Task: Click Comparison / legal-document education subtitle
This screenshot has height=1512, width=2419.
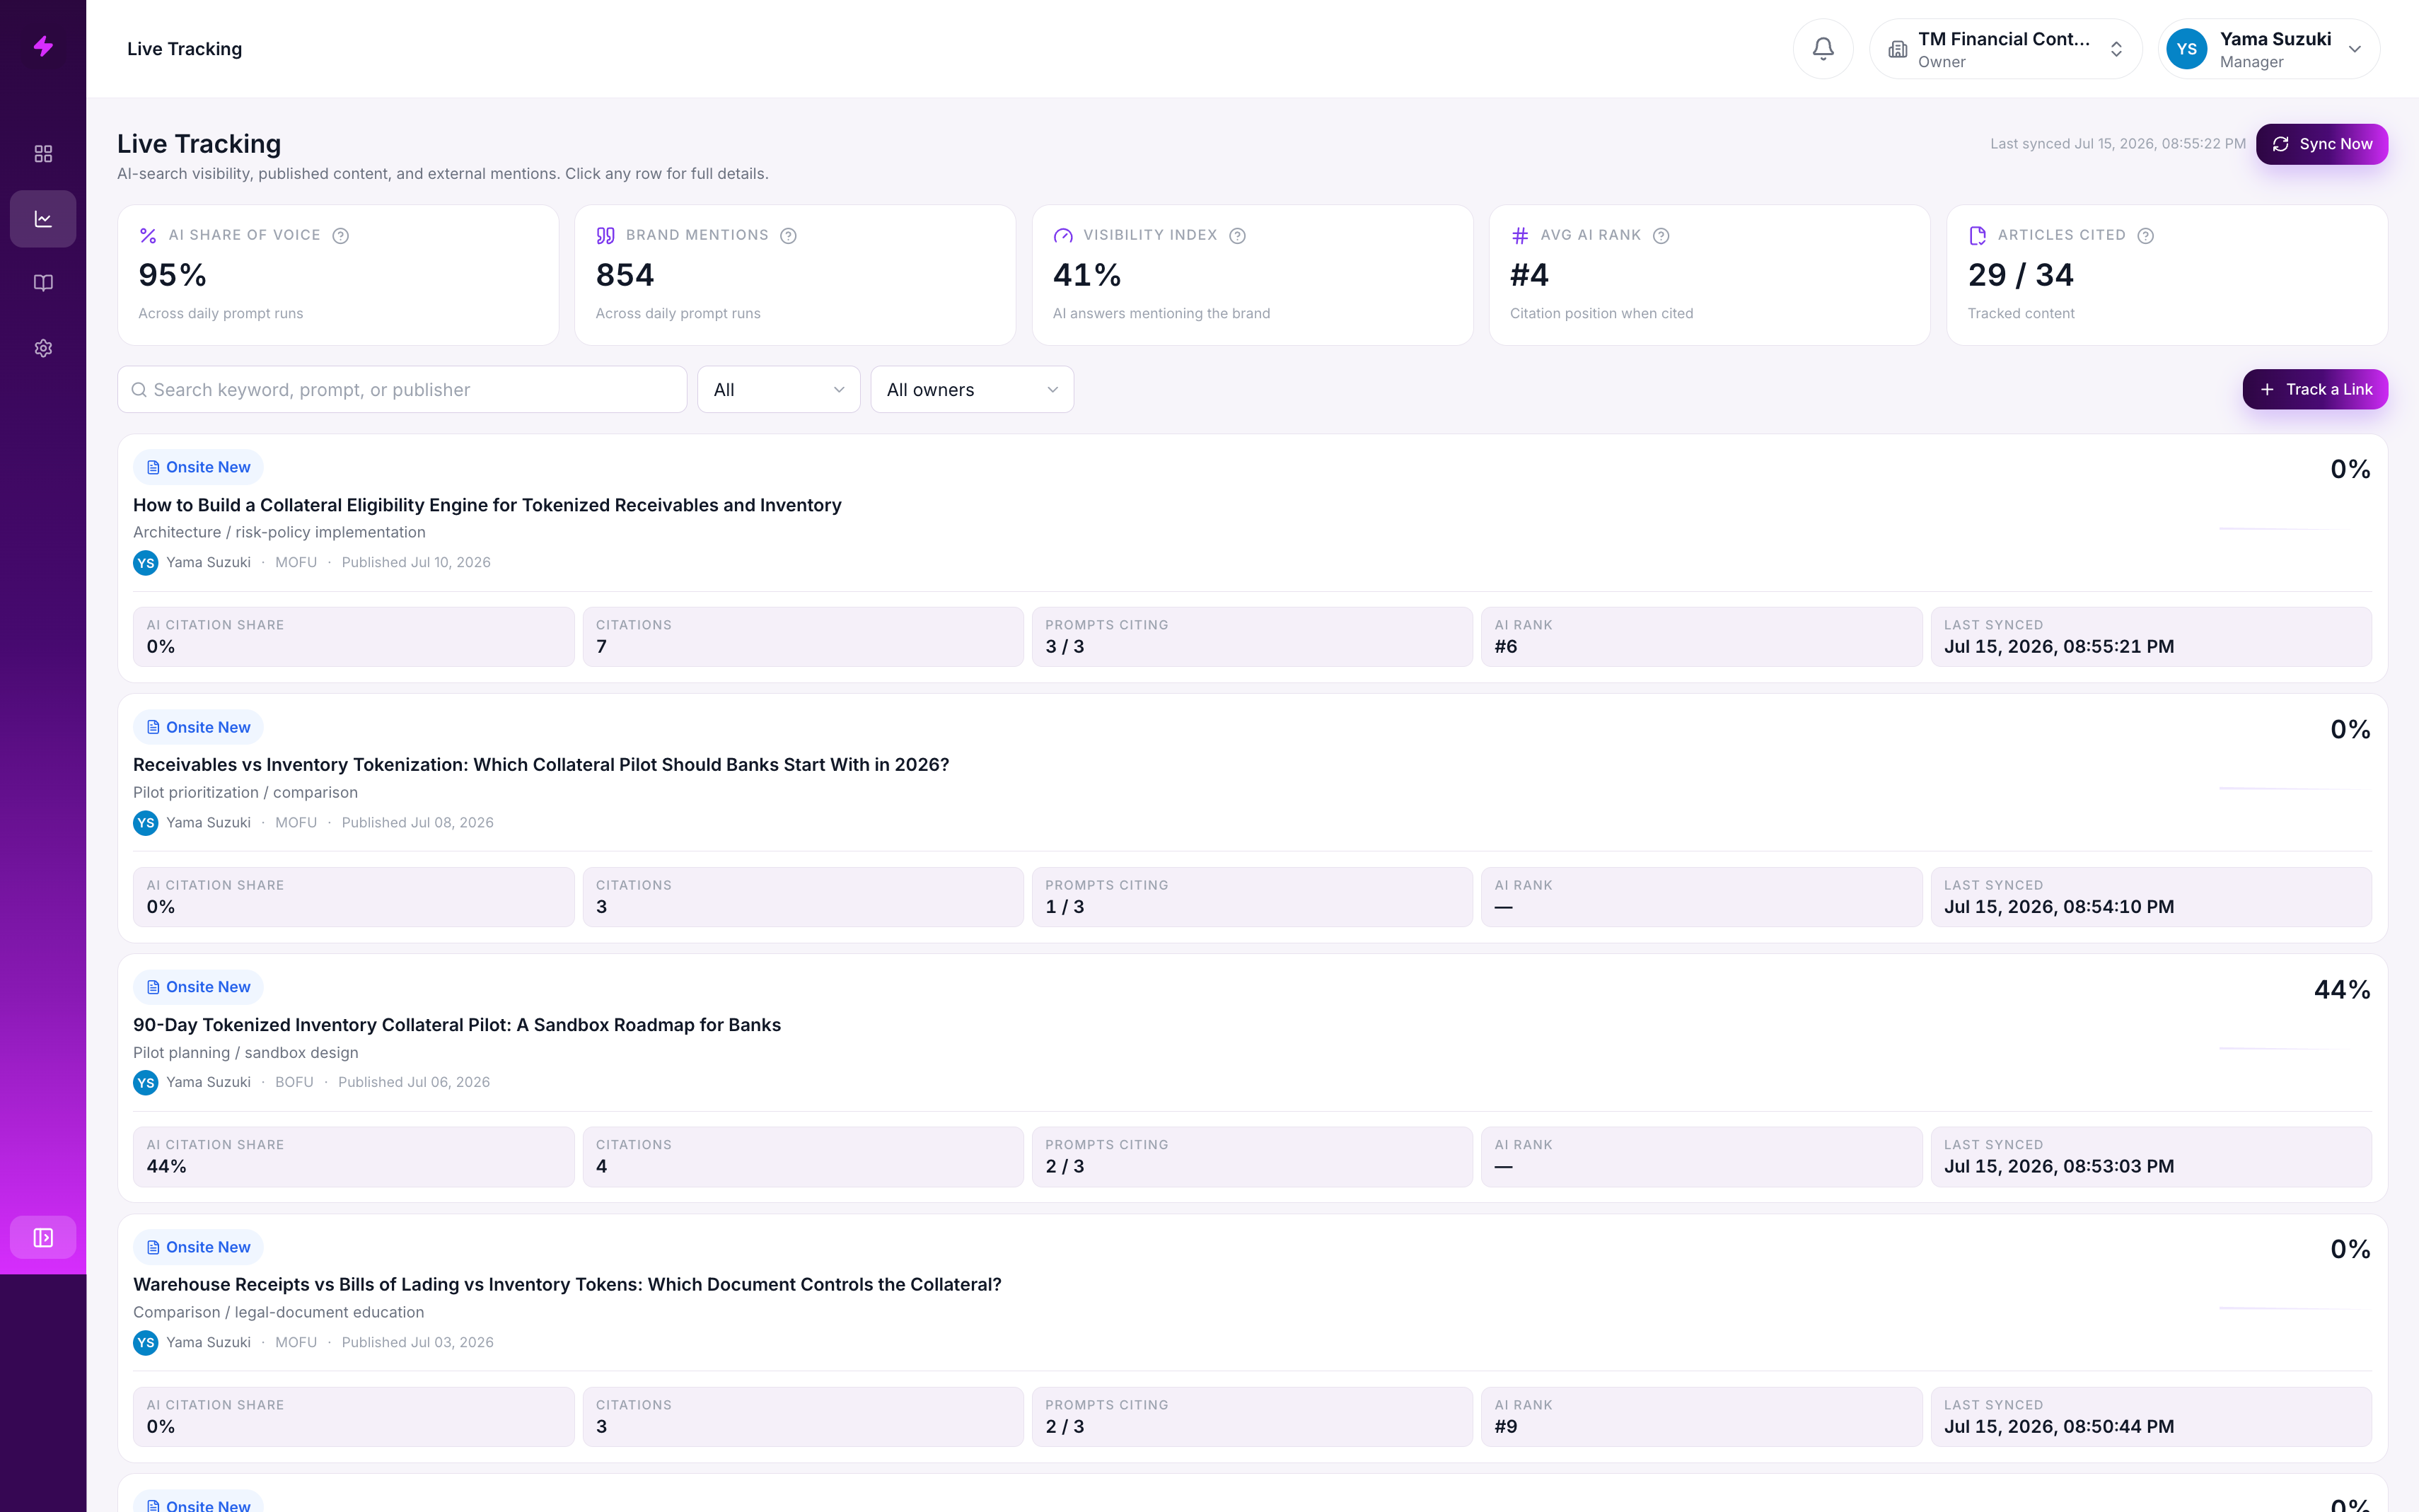Action: [278, 1313]
